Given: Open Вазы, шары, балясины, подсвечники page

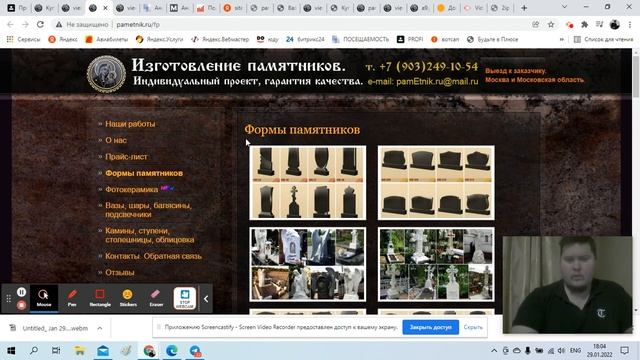Looking at the screenshot, I should coord(149,210).
